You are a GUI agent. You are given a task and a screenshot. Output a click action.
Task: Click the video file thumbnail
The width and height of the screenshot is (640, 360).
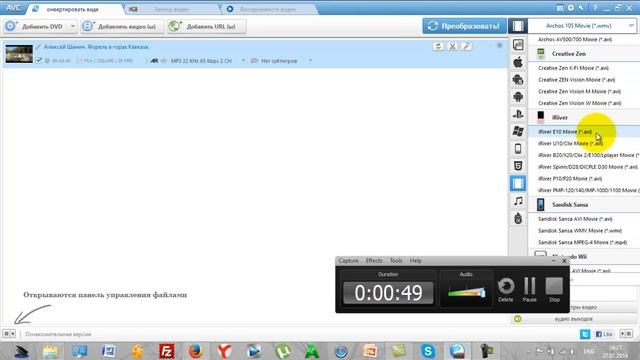click(x=19, y=53)
